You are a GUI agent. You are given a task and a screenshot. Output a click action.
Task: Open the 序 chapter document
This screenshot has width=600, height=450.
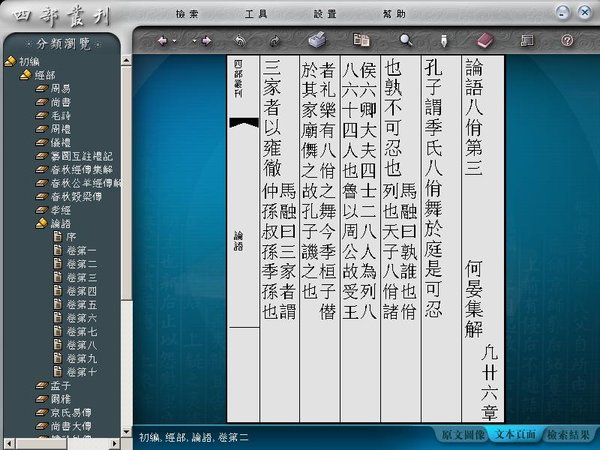[x=71, y=237]
